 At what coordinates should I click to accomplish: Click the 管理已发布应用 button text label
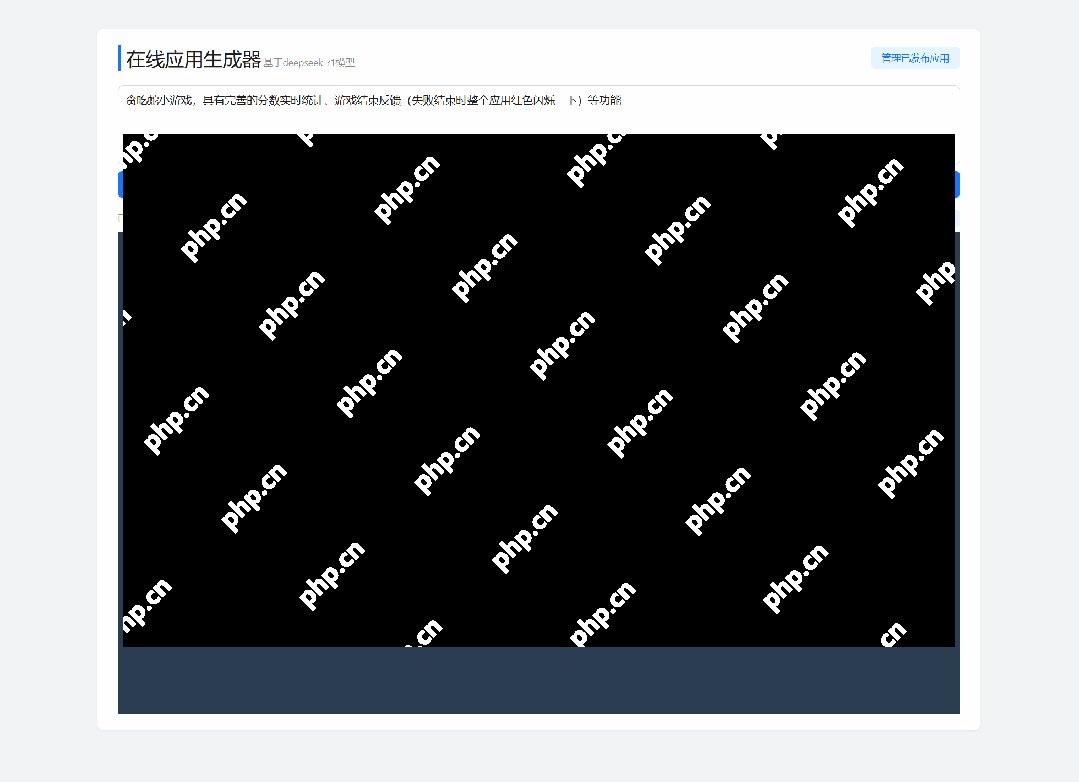point(914,57)
